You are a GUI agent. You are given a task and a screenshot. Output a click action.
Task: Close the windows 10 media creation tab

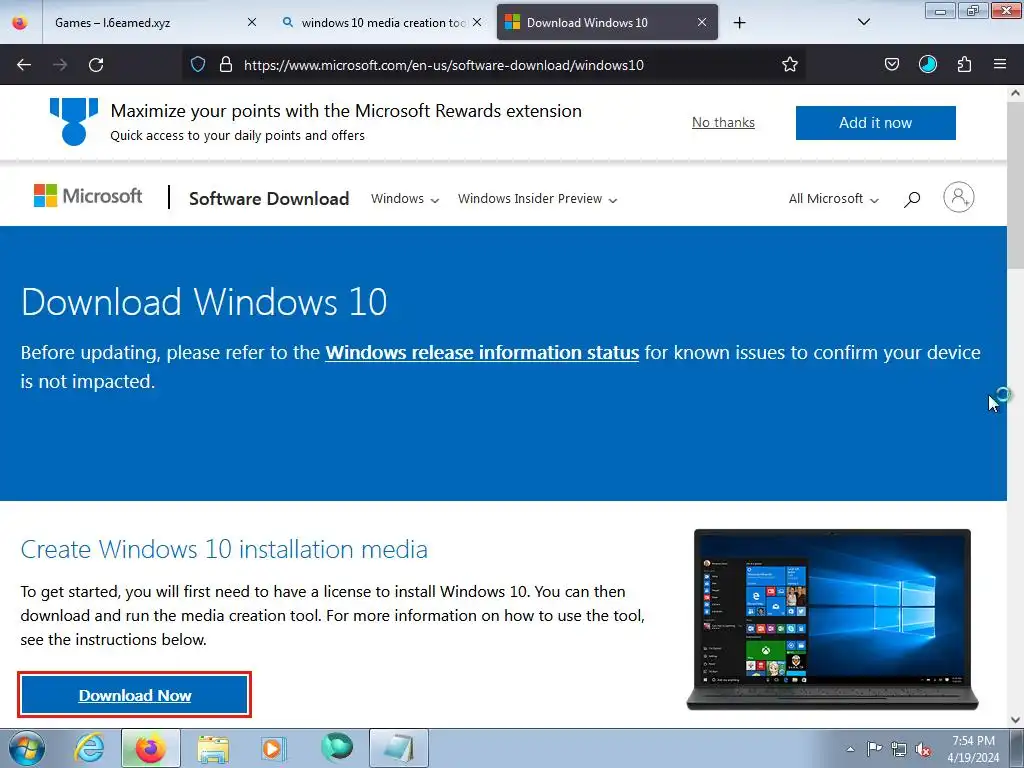pos(477,22)
